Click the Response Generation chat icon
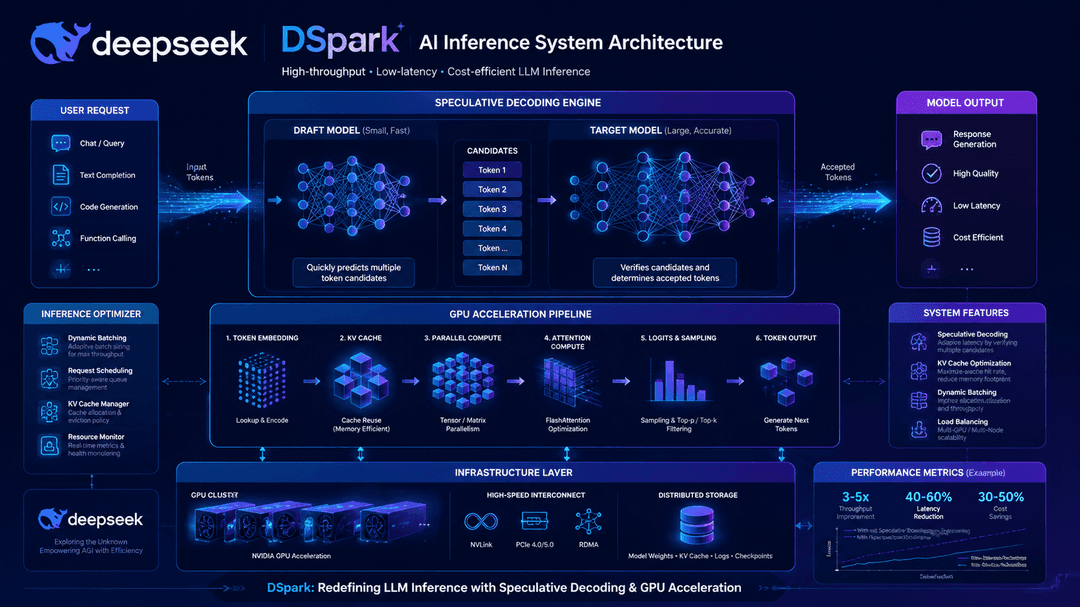Screen dimensions: 1080x607 coord(931,140)
